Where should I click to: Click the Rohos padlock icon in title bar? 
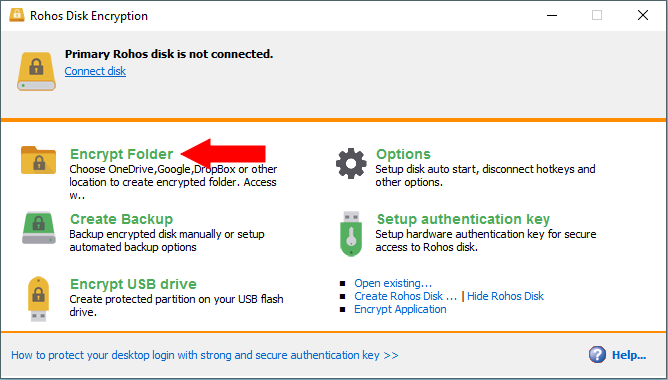click(x=17, y=15)
